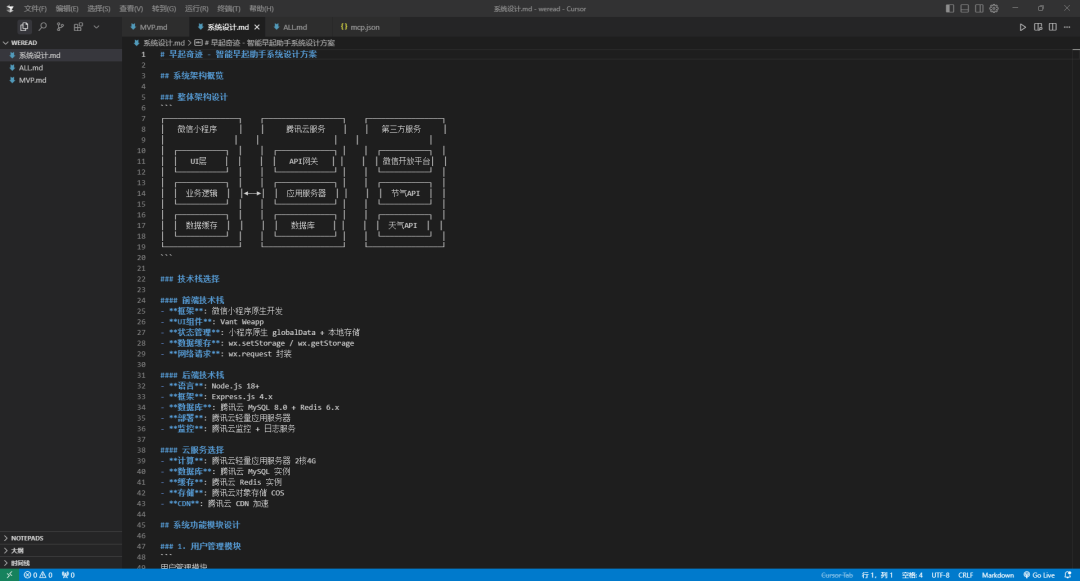Click the '腾讯云 CDN 加速' line

click(x=214, y=504)
